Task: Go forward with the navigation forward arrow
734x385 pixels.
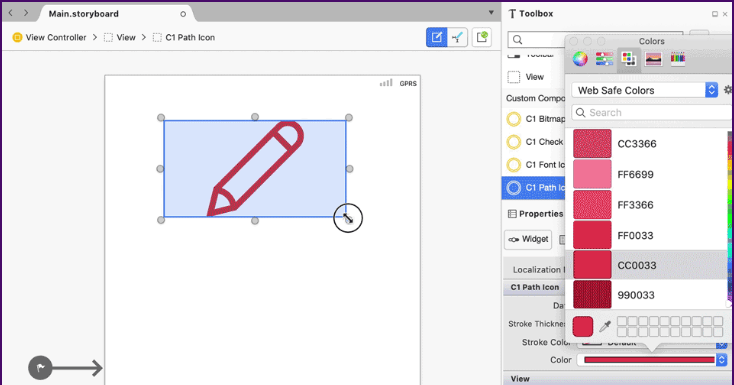Action: pyautogui.click(x=26, y=13)
